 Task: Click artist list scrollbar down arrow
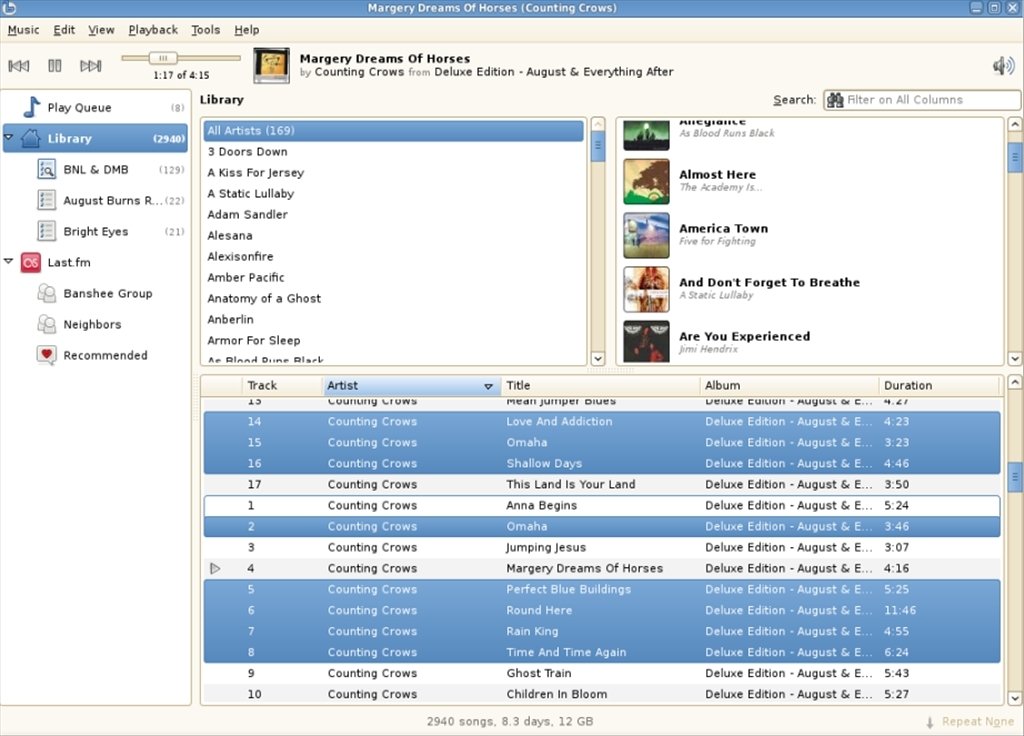(x=598, y=358)
